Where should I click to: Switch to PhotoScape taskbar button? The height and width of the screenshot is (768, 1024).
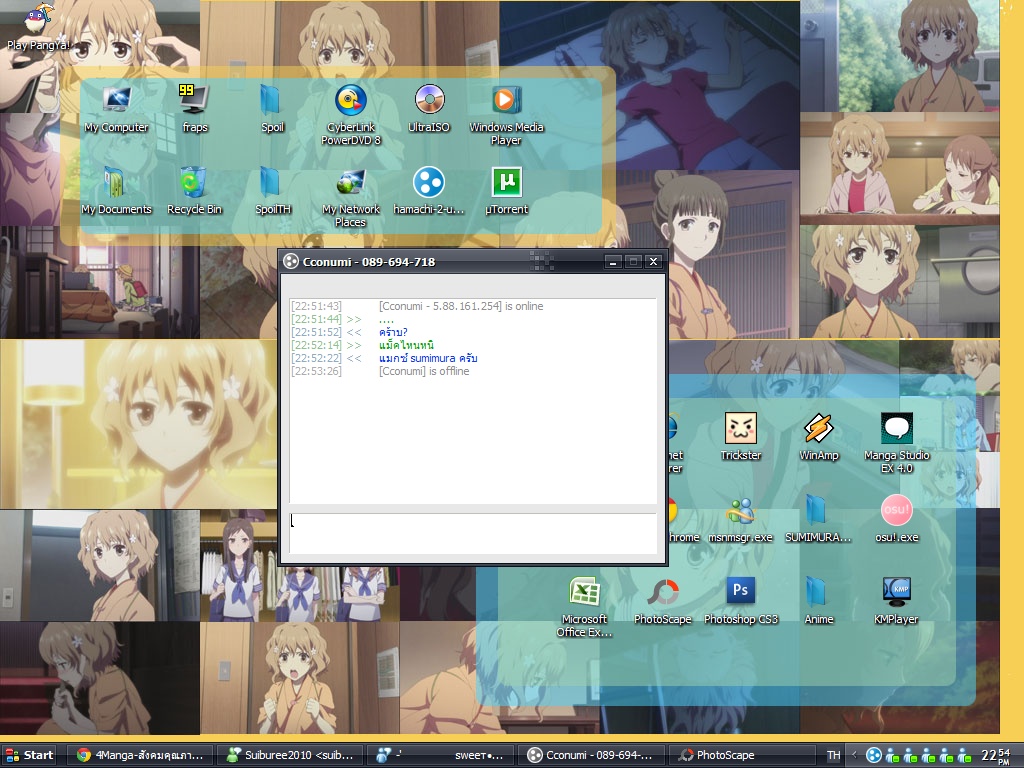click(x=741, y=755)
